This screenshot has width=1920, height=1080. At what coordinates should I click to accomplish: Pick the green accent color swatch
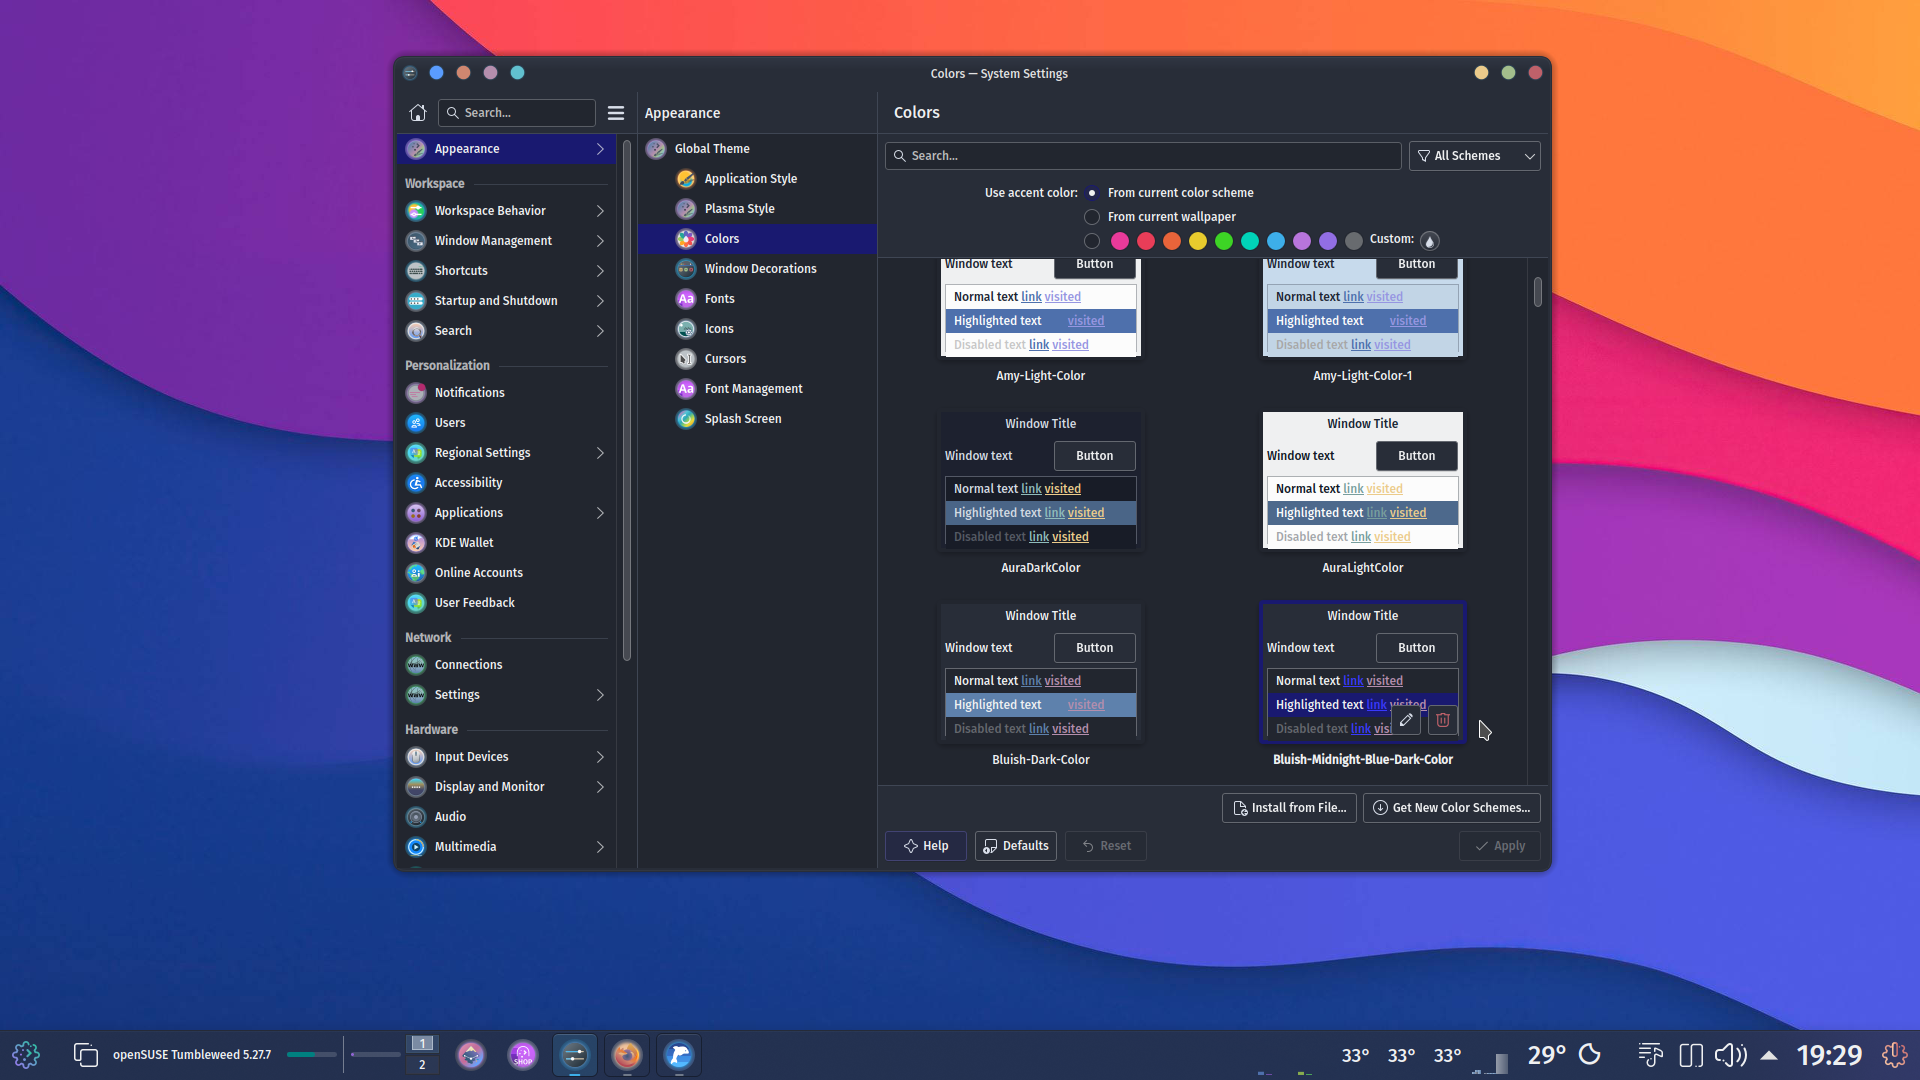coord(1224,241)
